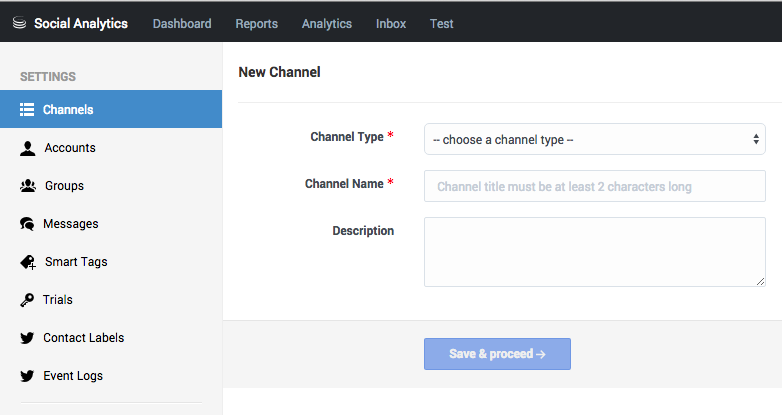Click the Trials key icon

27,300
